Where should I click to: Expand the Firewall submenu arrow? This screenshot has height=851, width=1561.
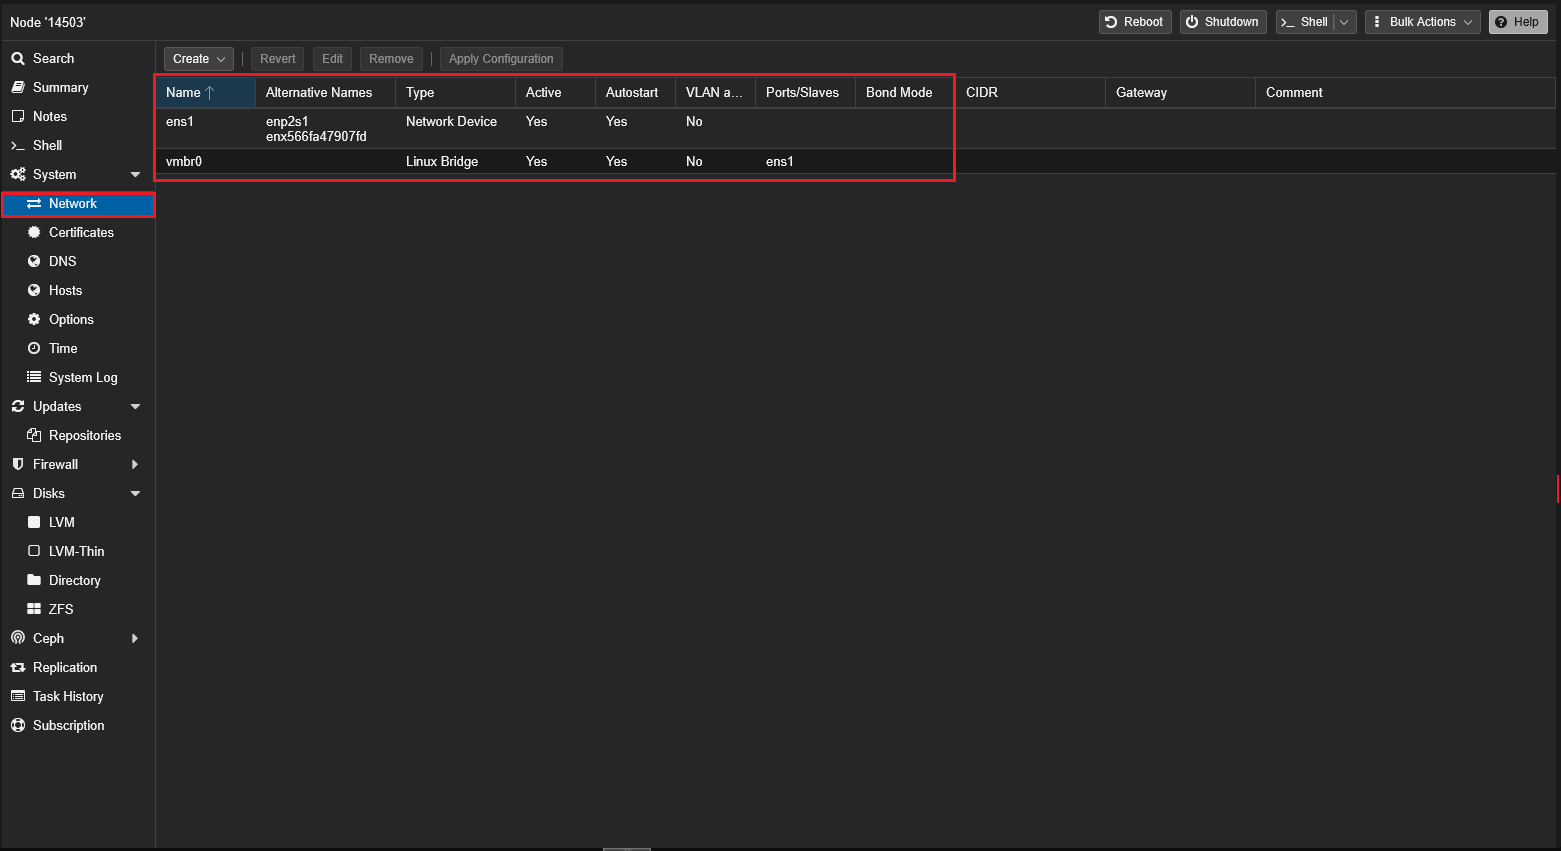click(135, 464)
